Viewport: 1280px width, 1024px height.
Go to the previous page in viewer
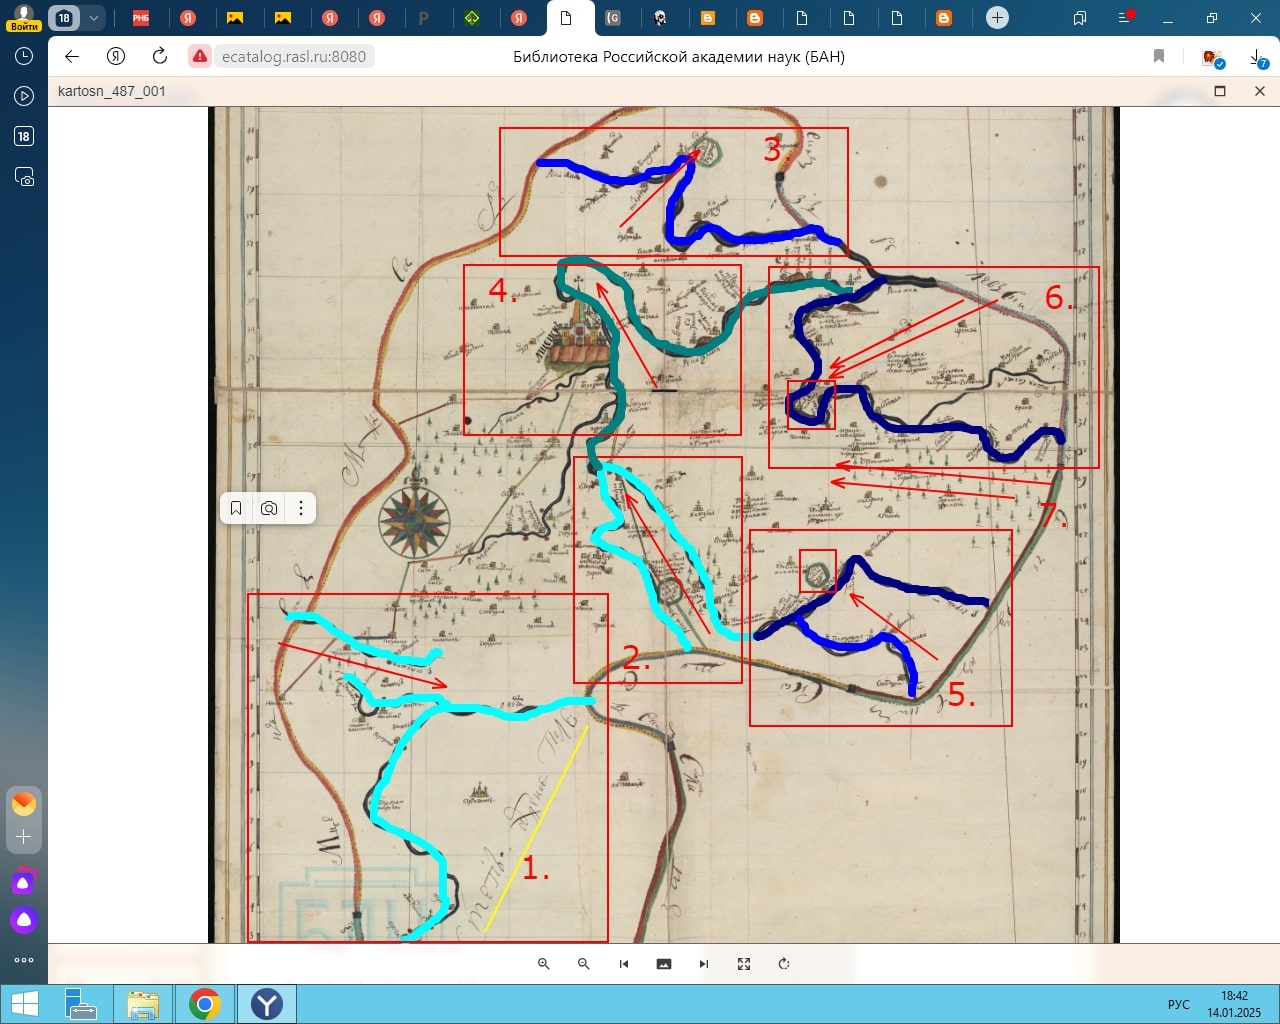pyautogui.click(x=623, y=964)
